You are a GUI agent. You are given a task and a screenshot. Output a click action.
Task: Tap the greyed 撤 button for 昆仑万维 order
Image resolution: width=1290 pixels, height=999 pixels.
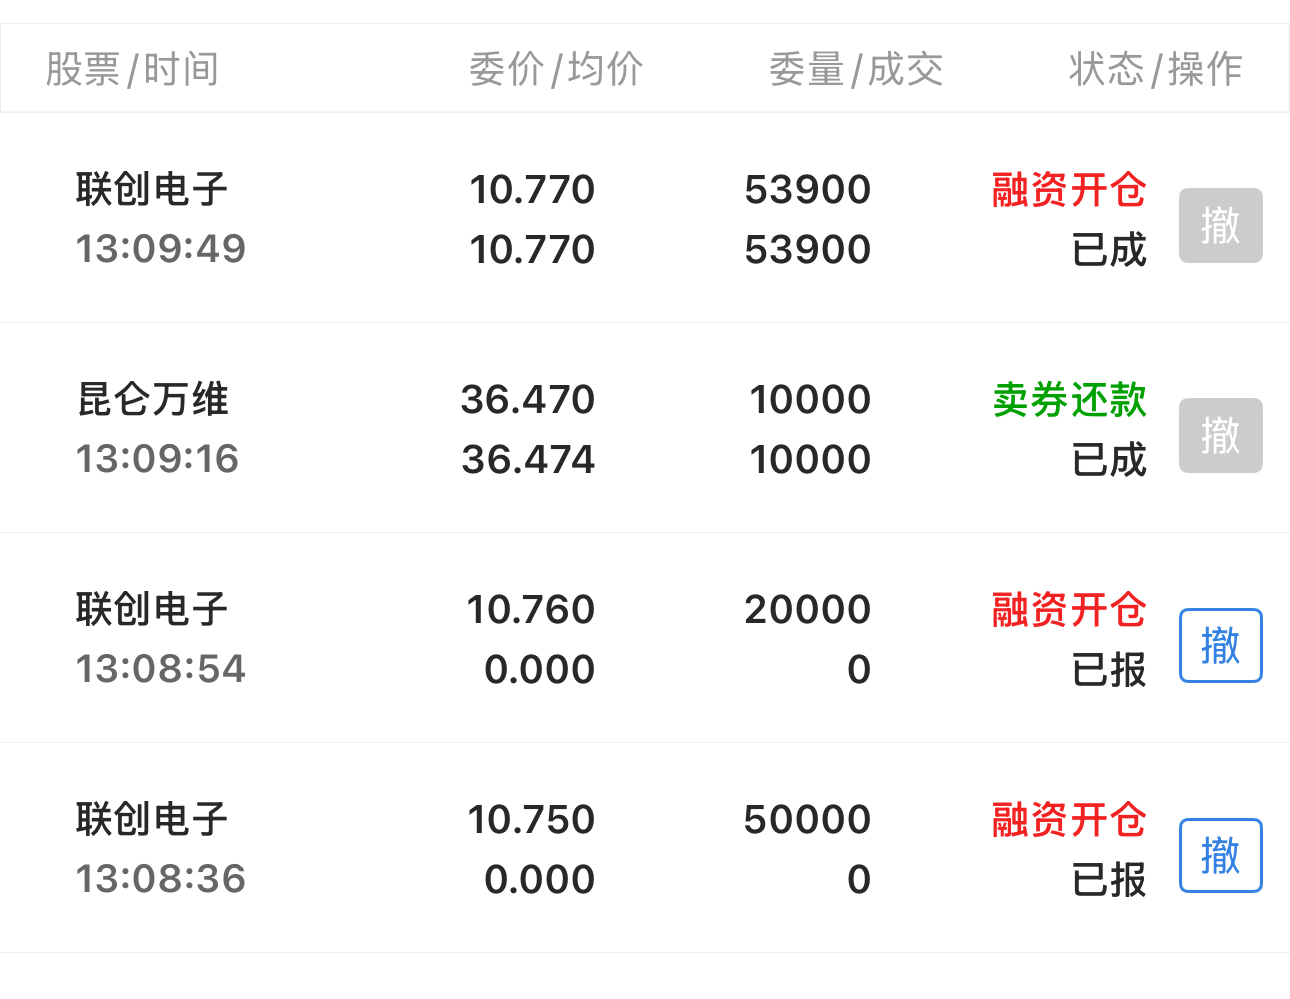point(1220,435)
